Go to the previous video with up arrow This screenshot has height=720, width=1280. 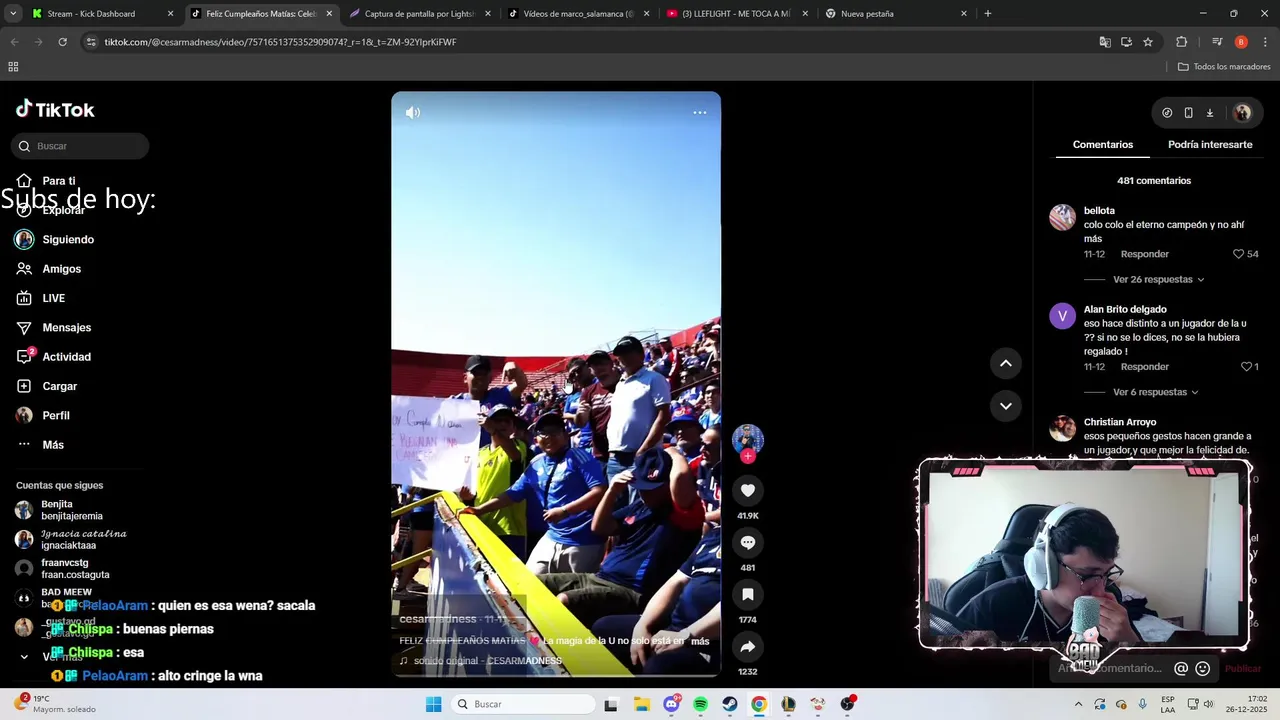(1005, 364)
